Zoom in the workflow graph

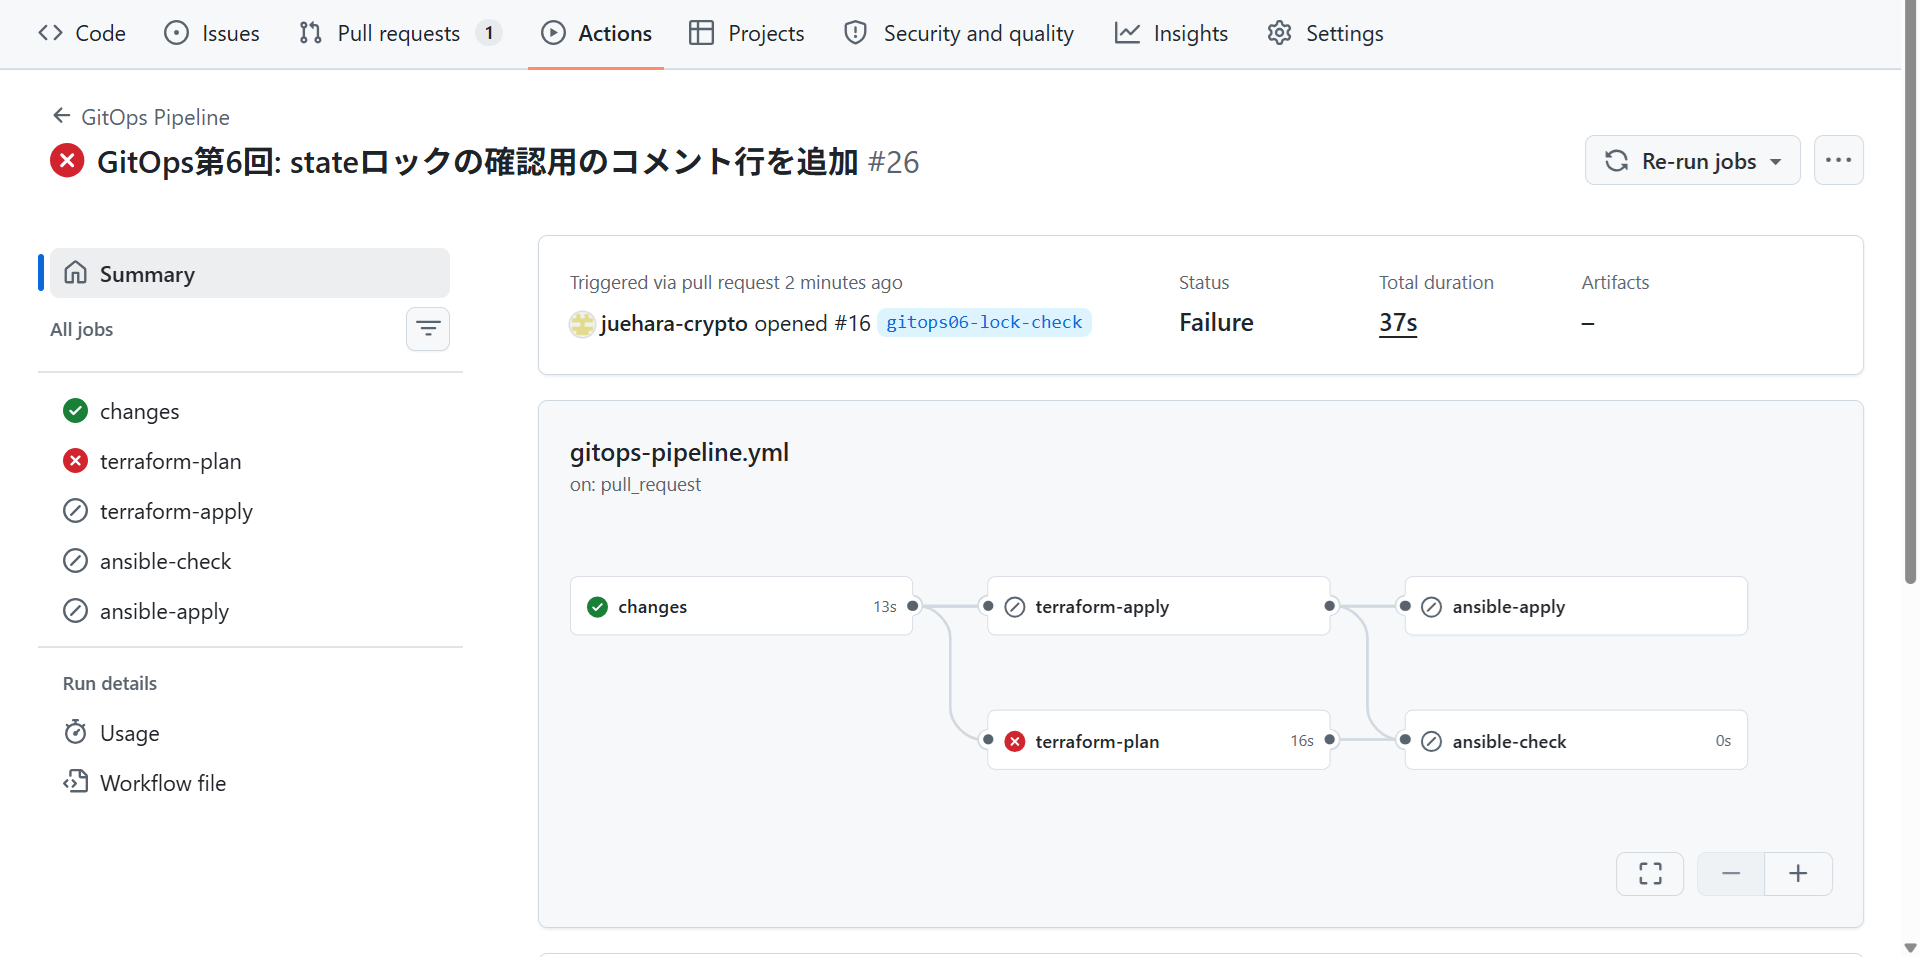pos(1798,874)
